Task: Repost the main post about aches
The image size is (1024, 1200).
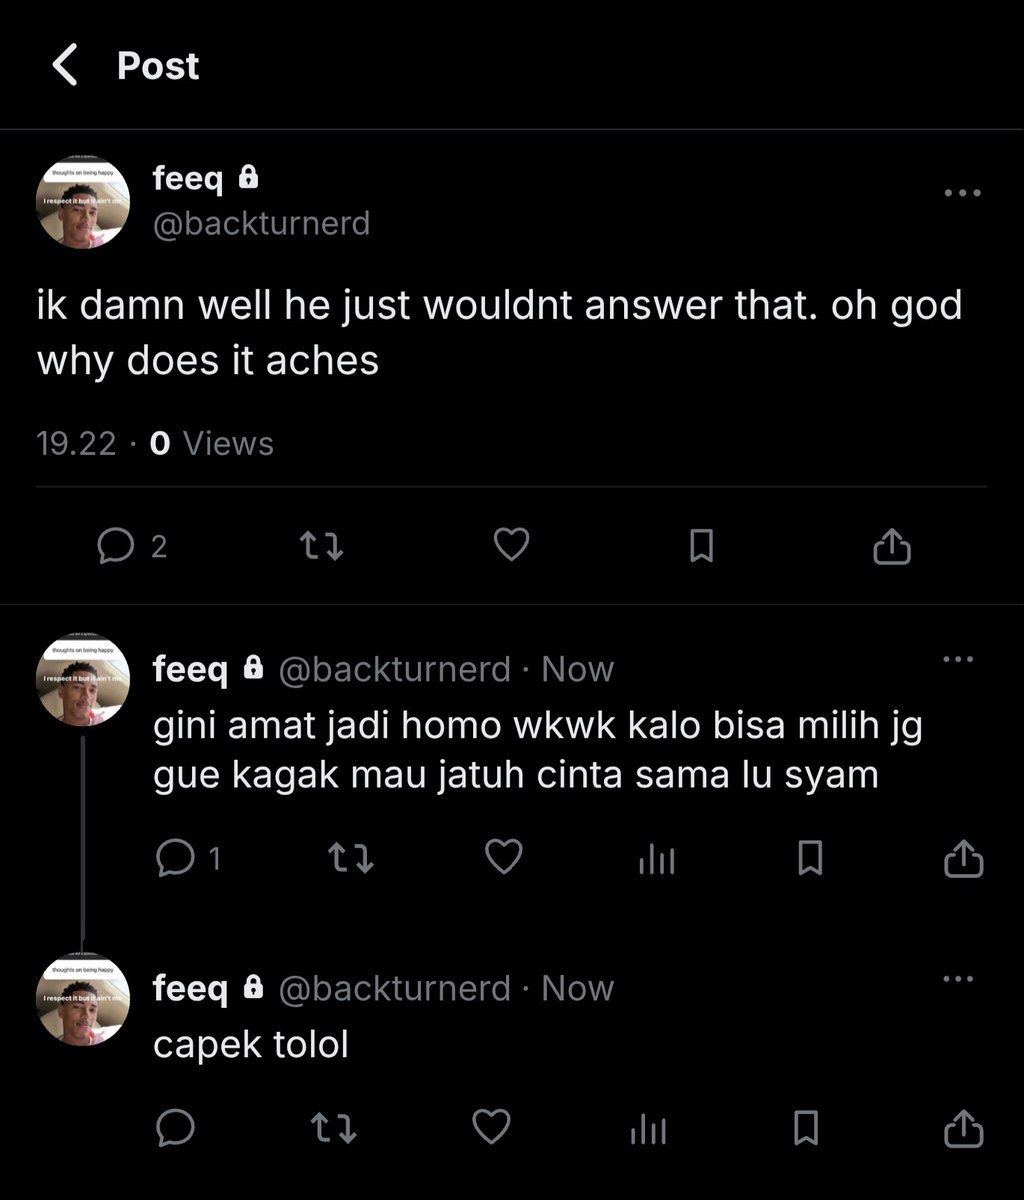Action: [322, 546]
